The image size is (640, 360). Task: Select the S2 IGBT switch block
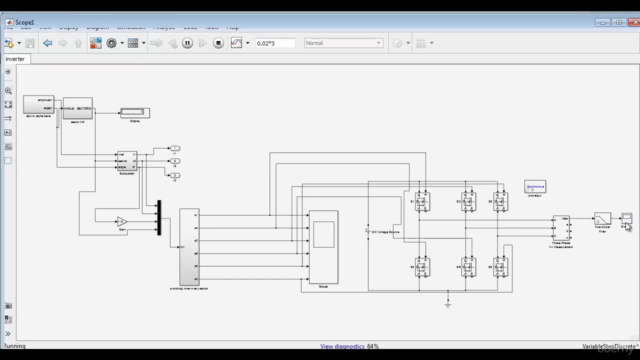coord(500,267)
